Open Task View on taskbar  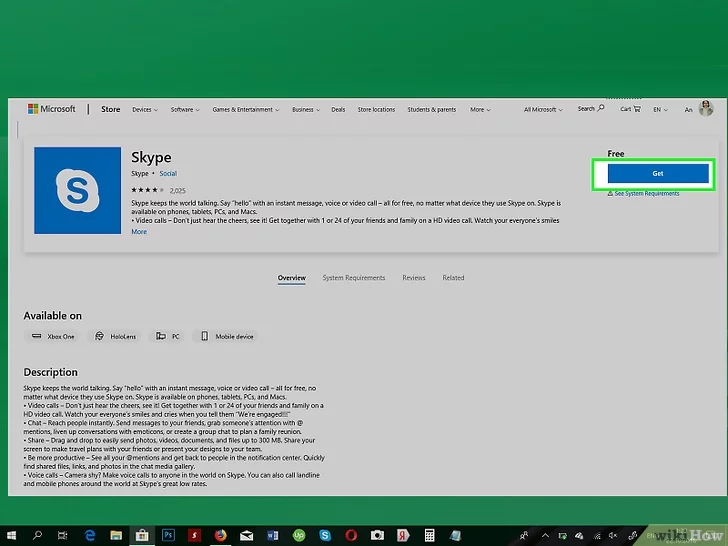[62, 535]
